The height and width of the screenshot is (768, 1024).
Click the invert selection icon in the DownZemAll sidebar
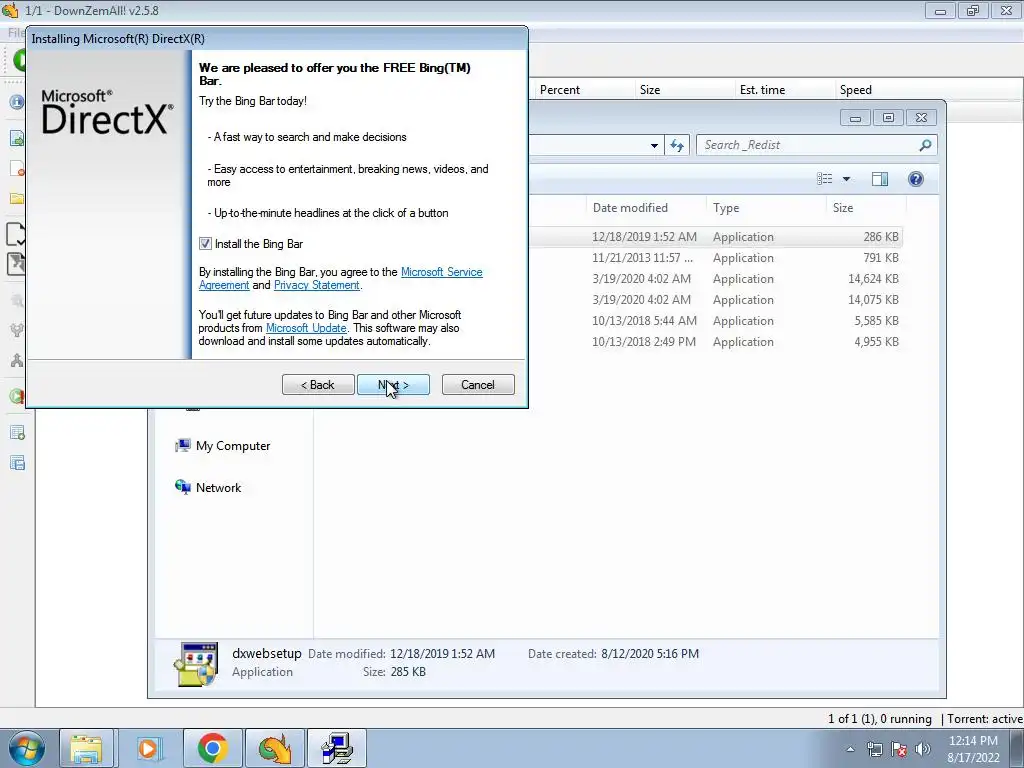pyautogui.click(x=16, y=264)
